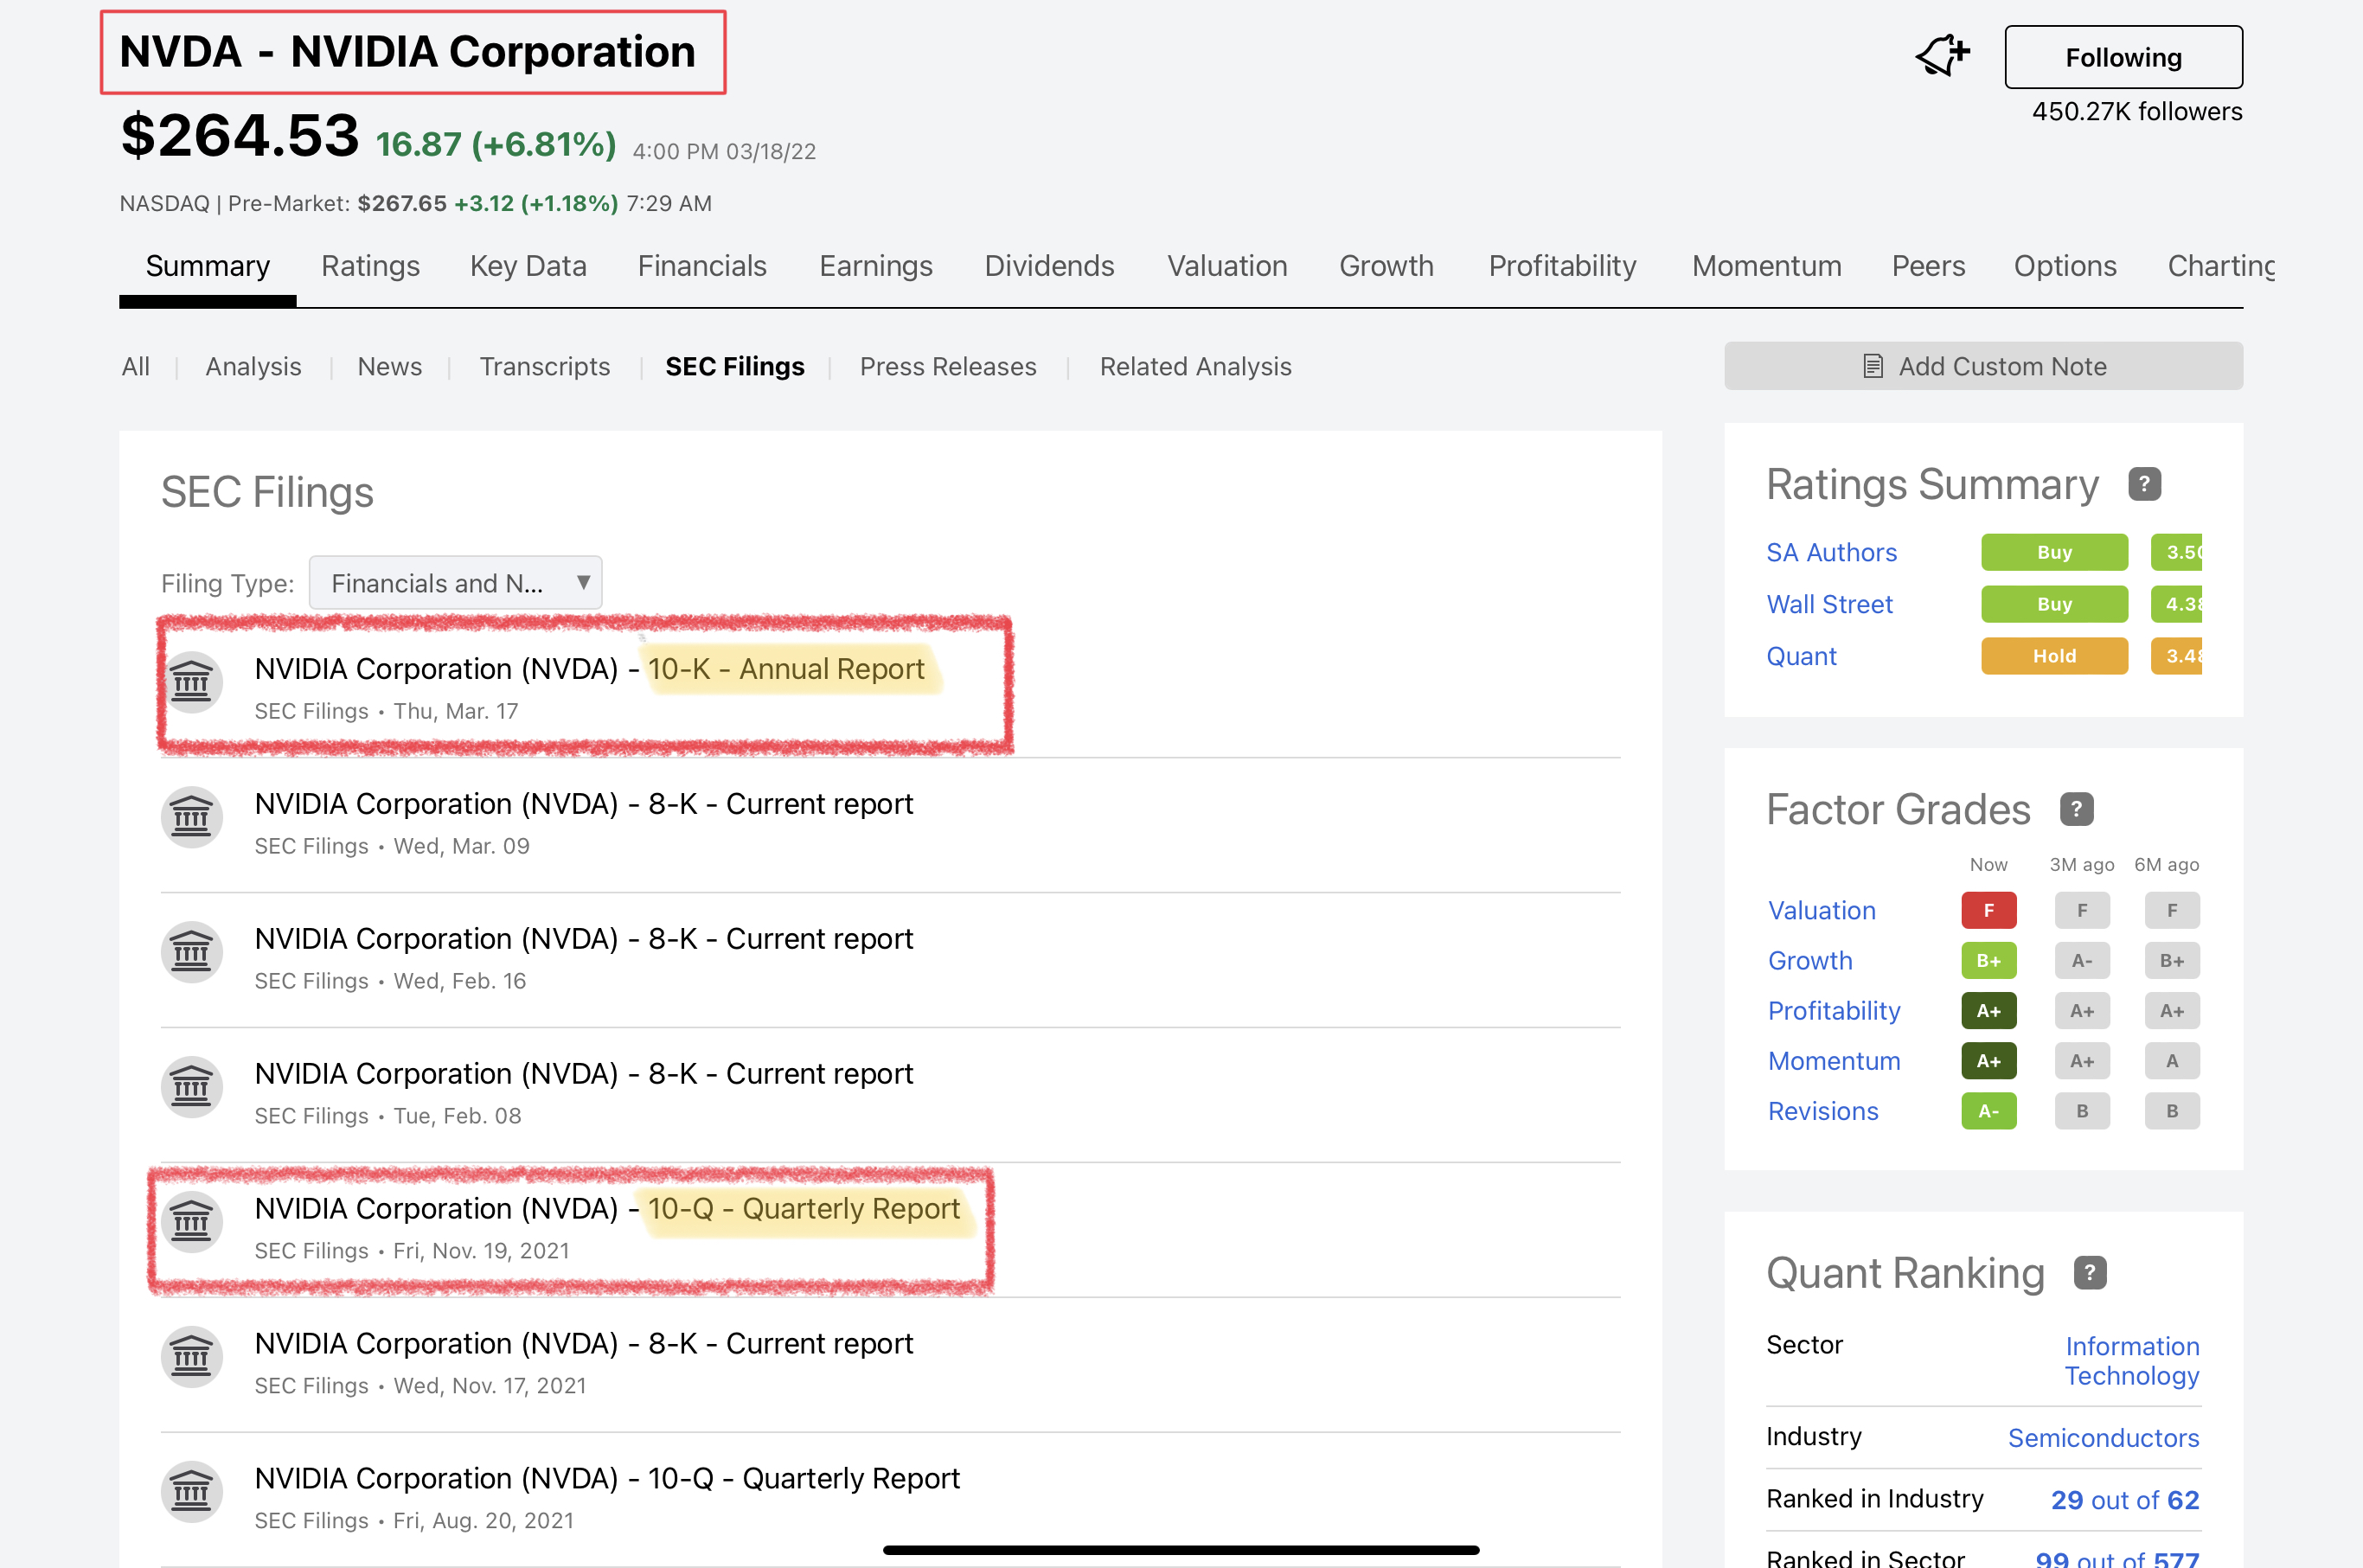This screenshot has height=1568, width=2363.
Task: Click the 450.27K followers text
Action: (x=2136, y=111)
